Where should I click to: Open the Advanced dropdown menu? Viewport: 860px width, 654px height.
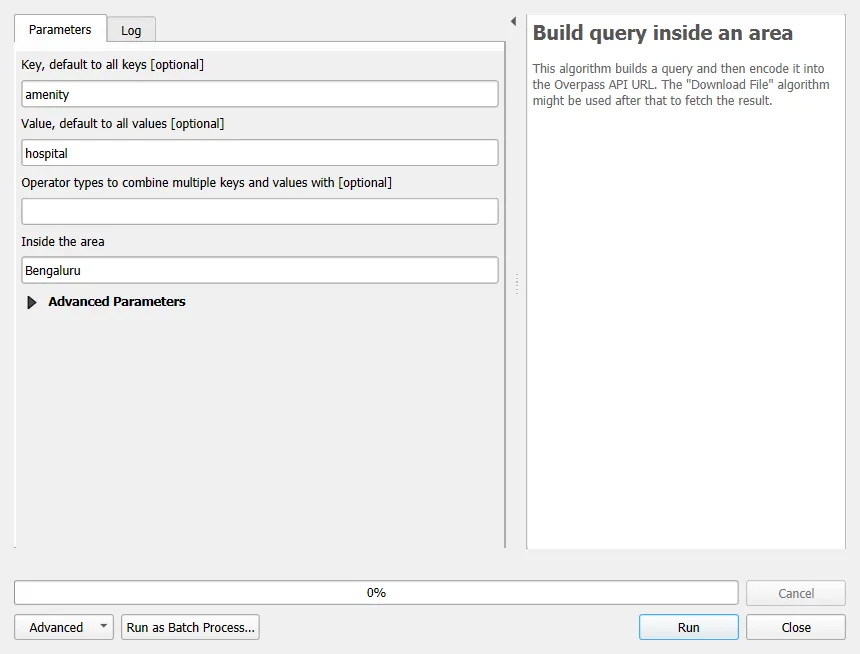click(x=64, y=627)
